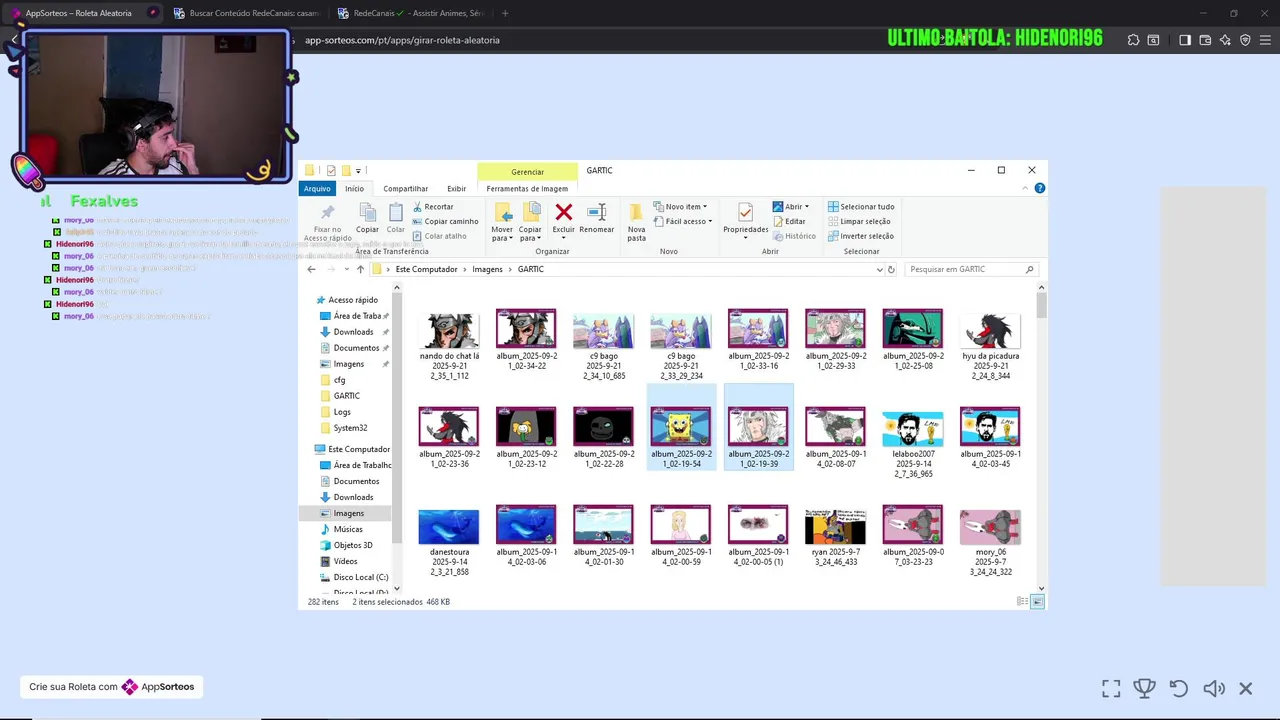1280x720 pixels.
Task: Click the fullscreen icon on roulette page
Action: coord(1111,688)
